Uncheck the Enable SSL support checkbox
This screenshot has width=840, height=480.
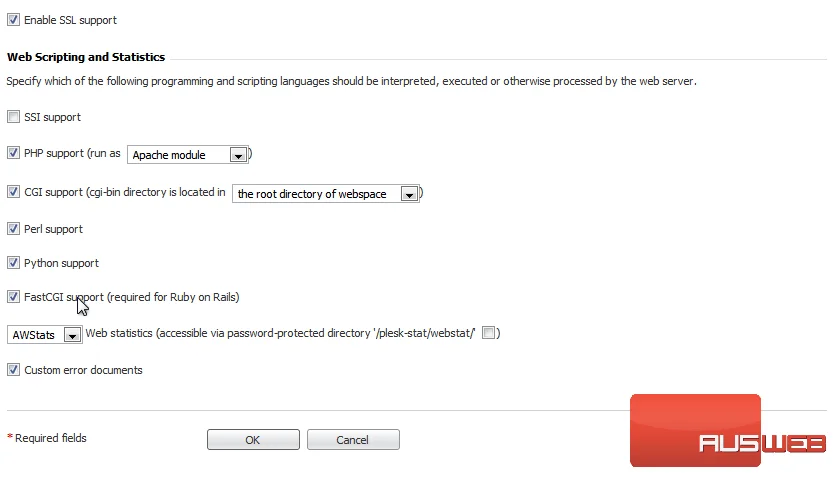point(13,20)
